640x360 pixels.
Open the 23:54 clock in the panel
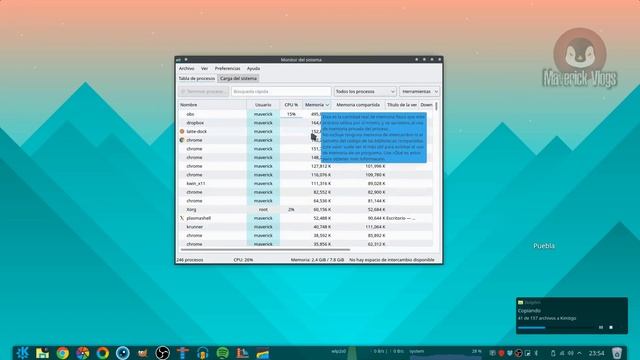pyautogui.click(x=597, y=353)
